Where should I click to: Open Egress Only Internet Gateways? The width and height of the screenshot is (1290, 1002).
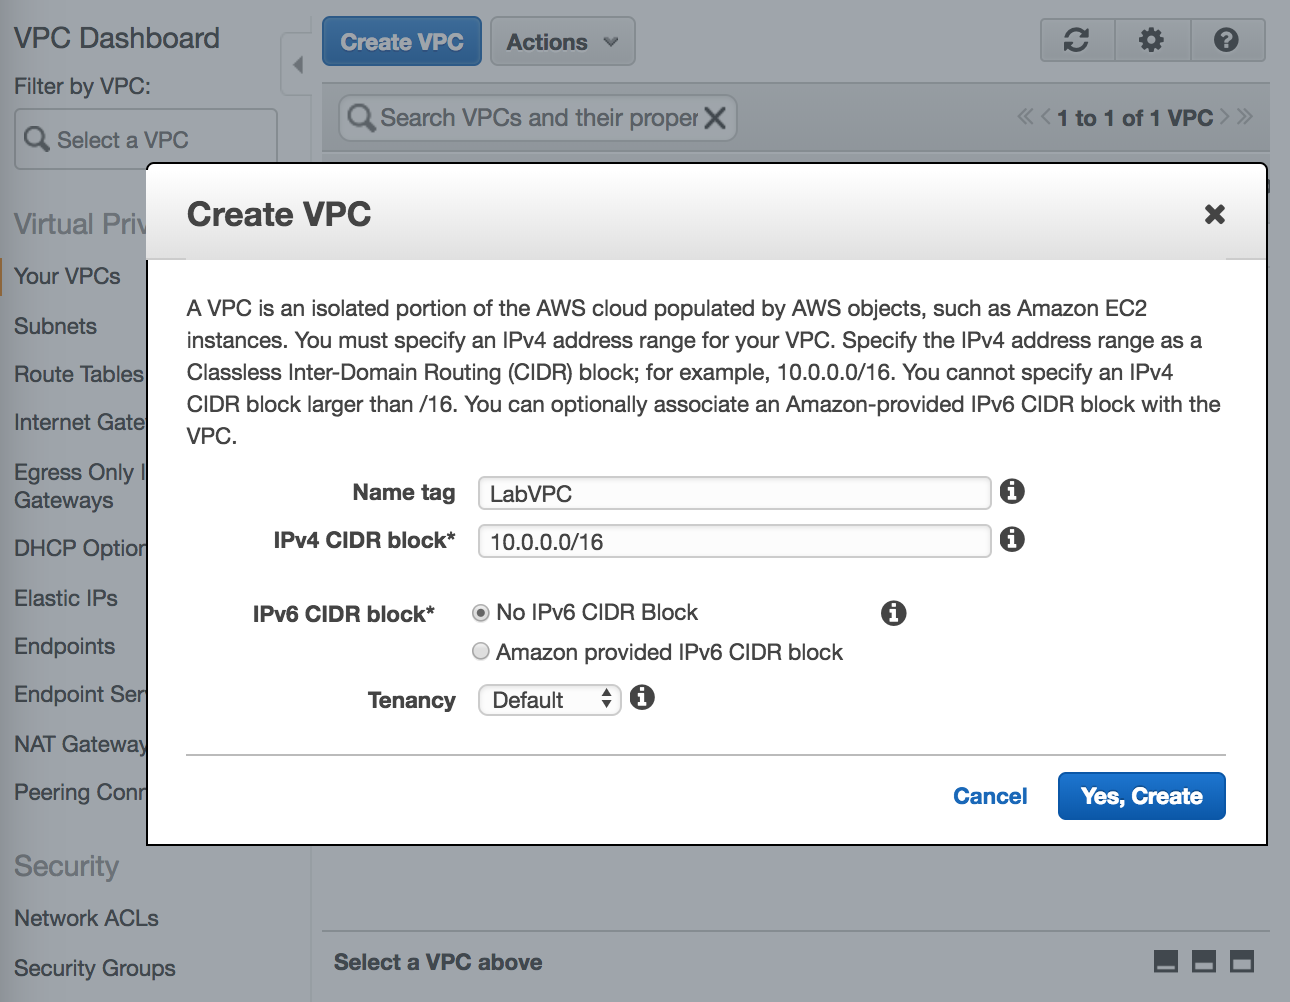80,486
